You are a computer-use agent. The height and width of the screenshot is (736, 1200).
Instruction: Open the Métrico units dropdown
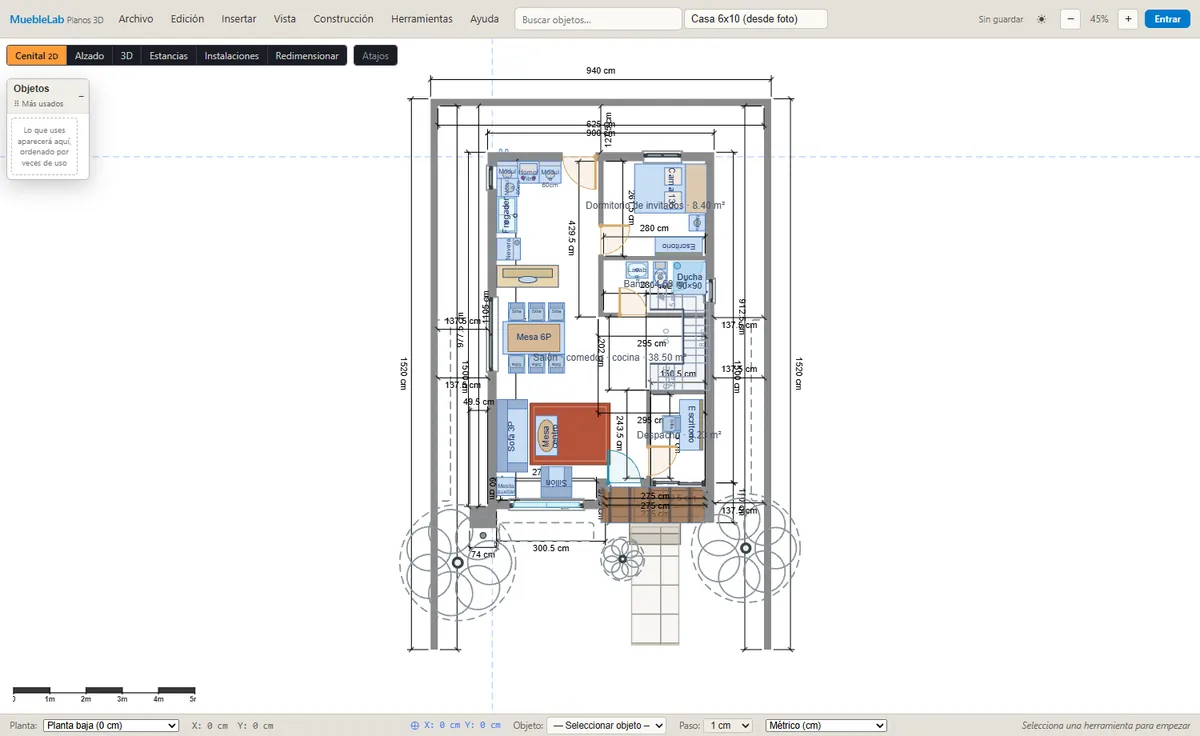[826, 725]
